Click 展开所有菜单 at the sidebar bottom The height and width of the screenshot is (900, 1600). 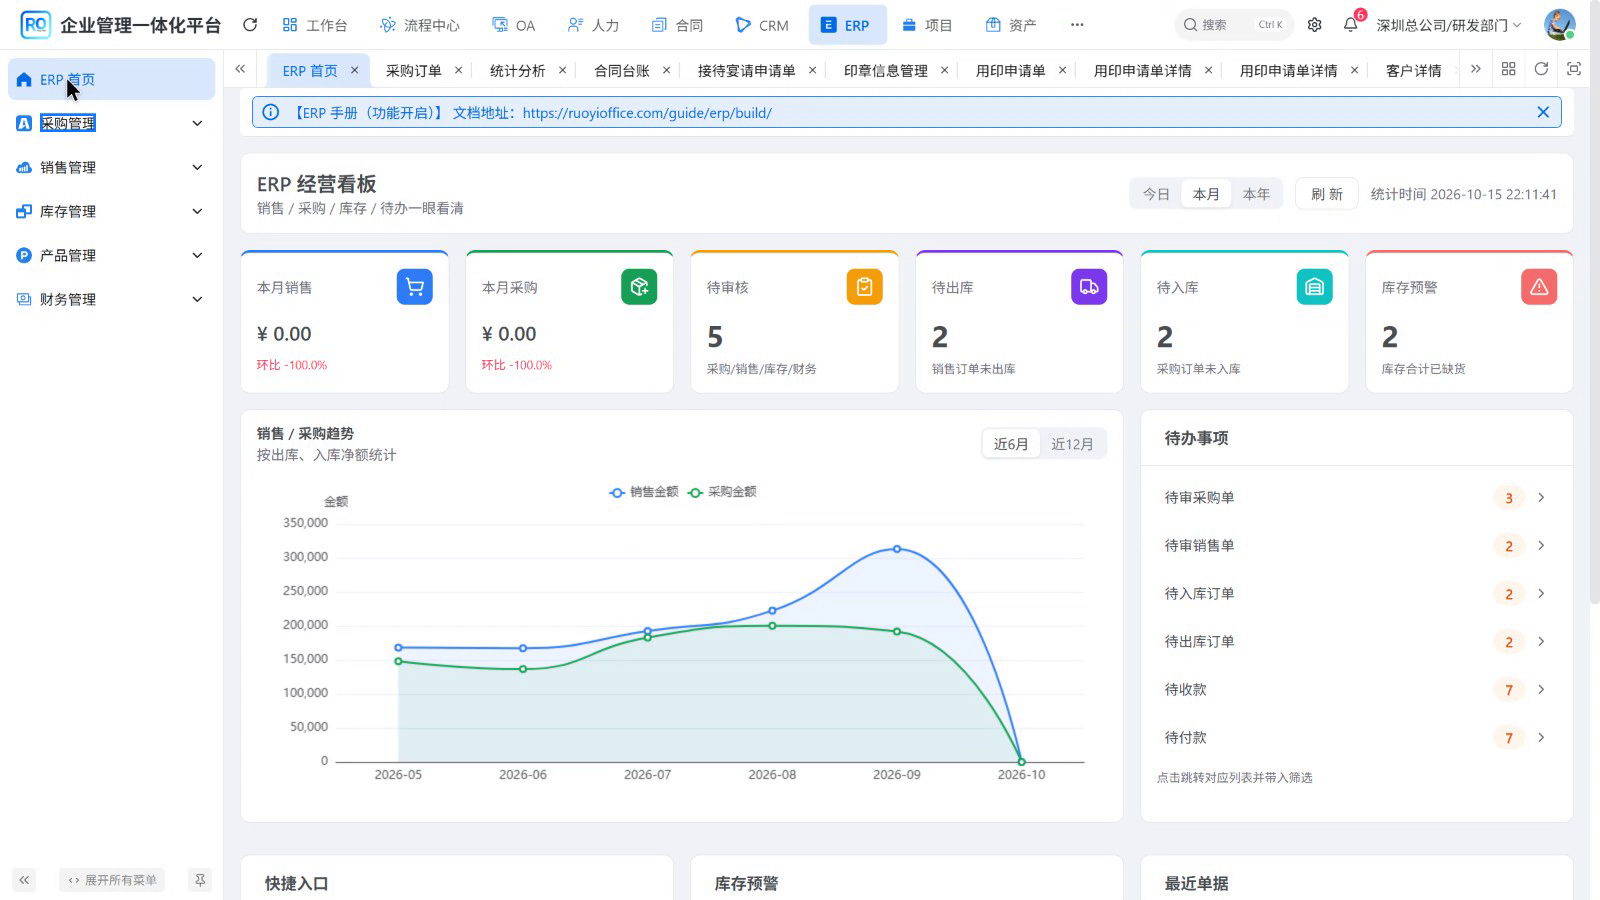[x=112, y=880]
